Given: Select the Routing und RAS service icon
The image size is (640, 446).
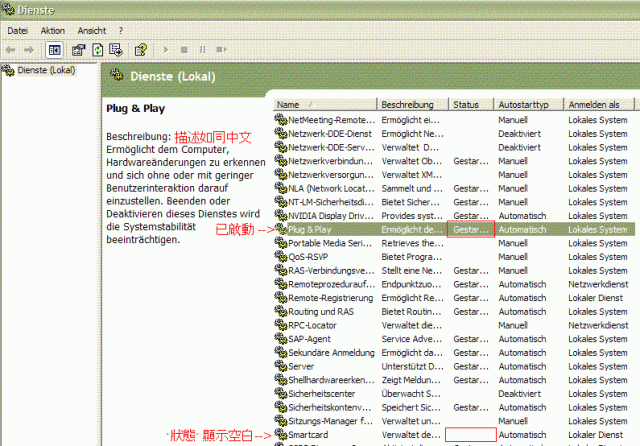Looking at the screenshot, I should point(281,311).
